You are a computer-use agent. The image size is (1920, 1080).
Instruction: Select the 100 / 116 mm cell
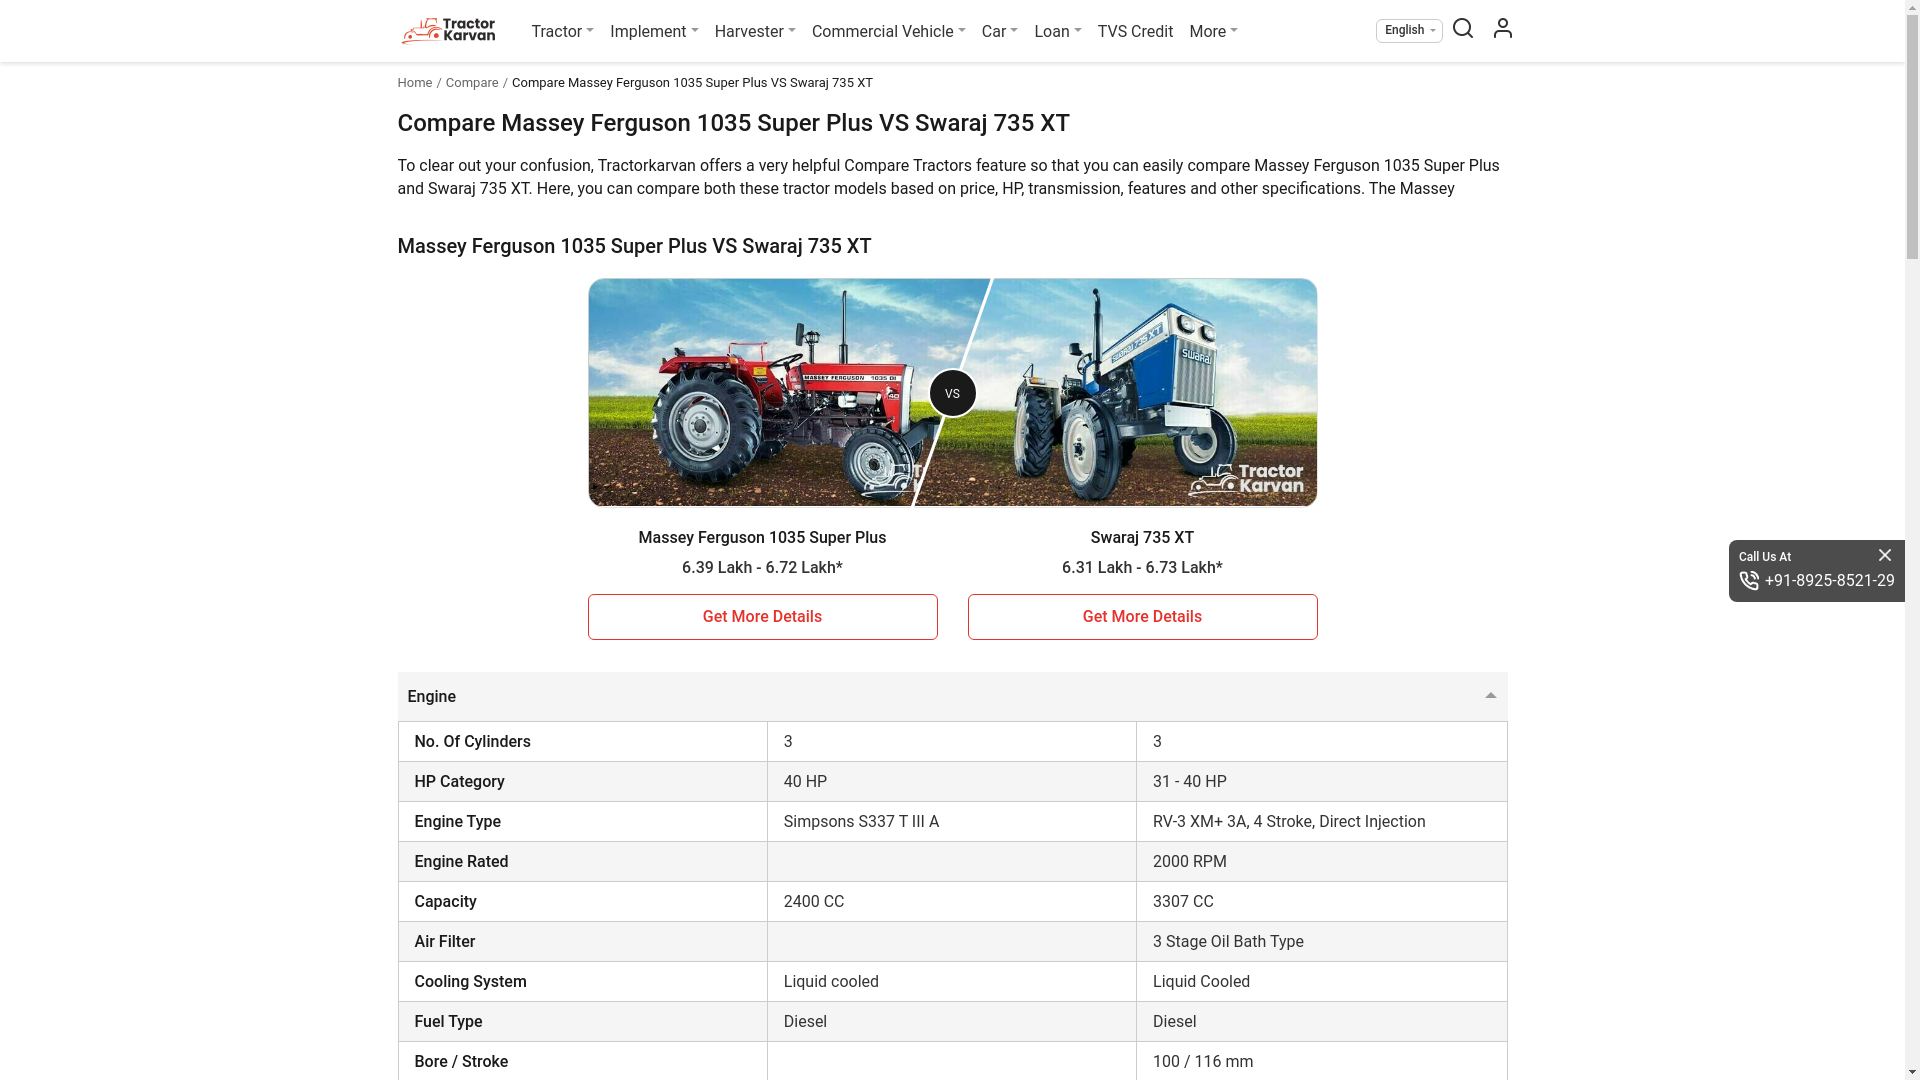pyautogui.click(x=1321, y=1061)
